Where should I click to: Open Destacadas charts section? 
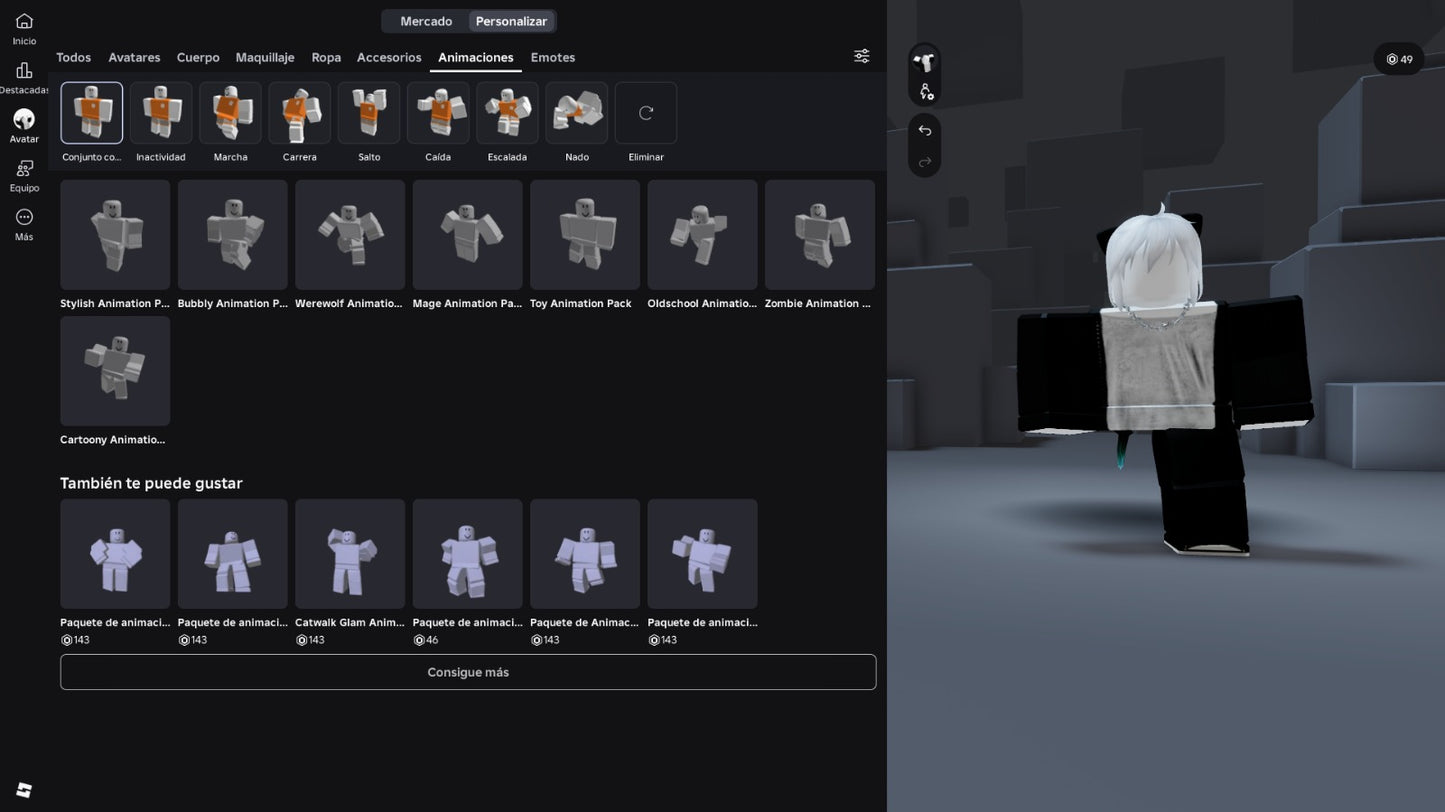[x=24, y=78]
